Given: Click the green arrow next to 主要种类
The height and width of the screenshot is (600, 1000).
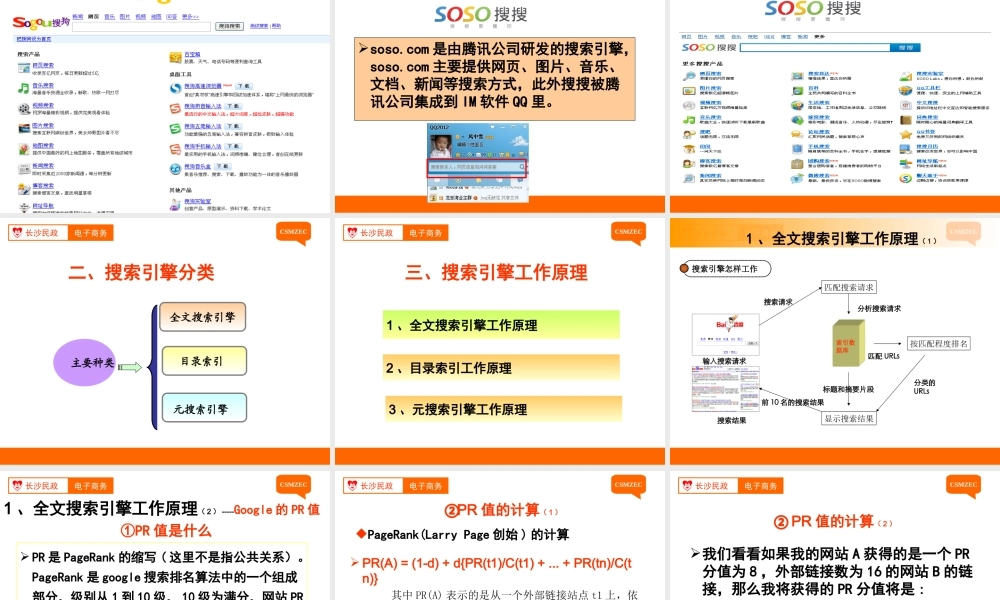Looking at the screenshot, I should pyautogui.click(x=131, y=367).
